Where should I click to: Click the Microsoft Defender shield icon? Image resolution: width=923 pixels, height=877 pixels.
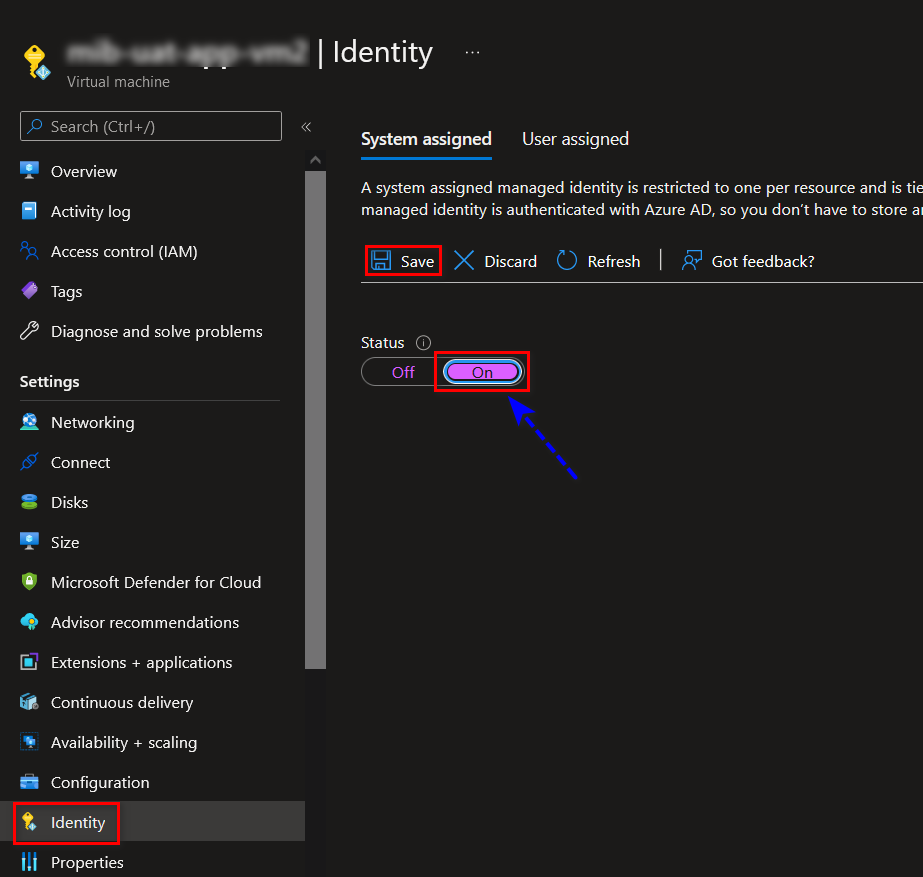(x=30, y=582)
